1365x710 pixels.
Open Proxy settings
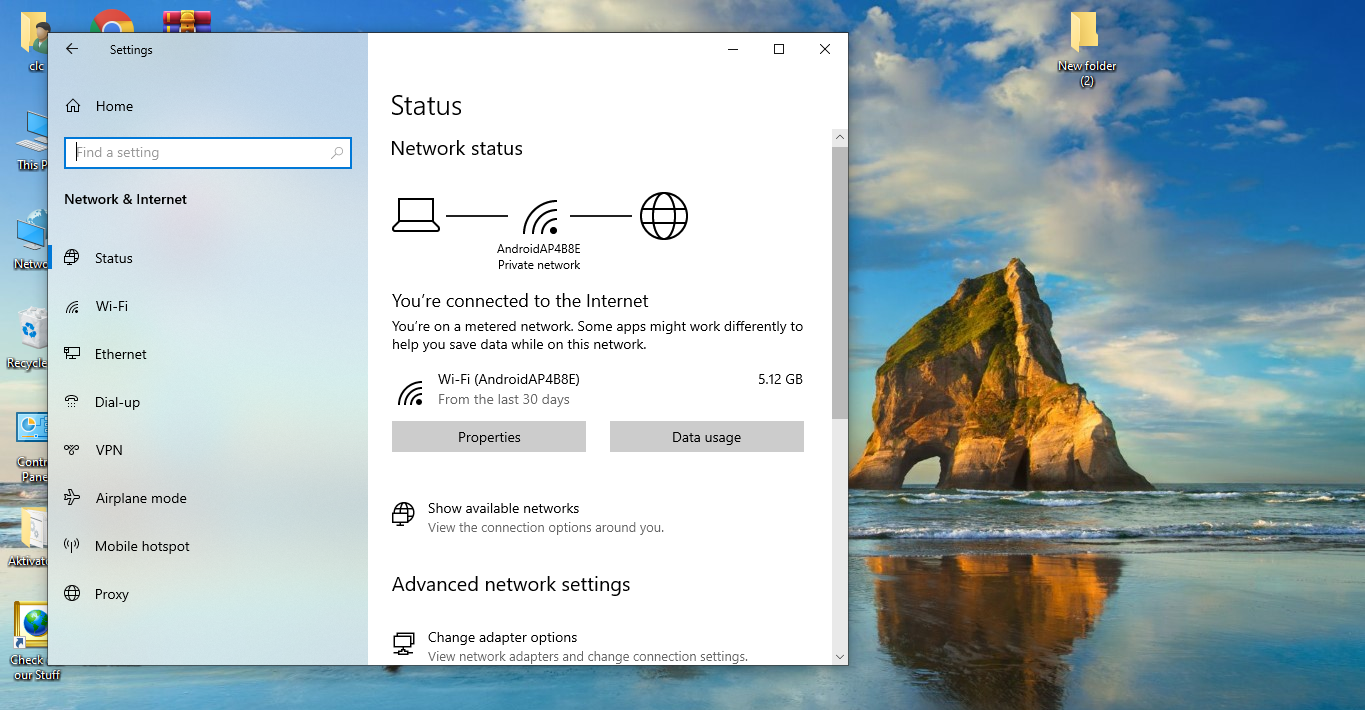point(112,594)
